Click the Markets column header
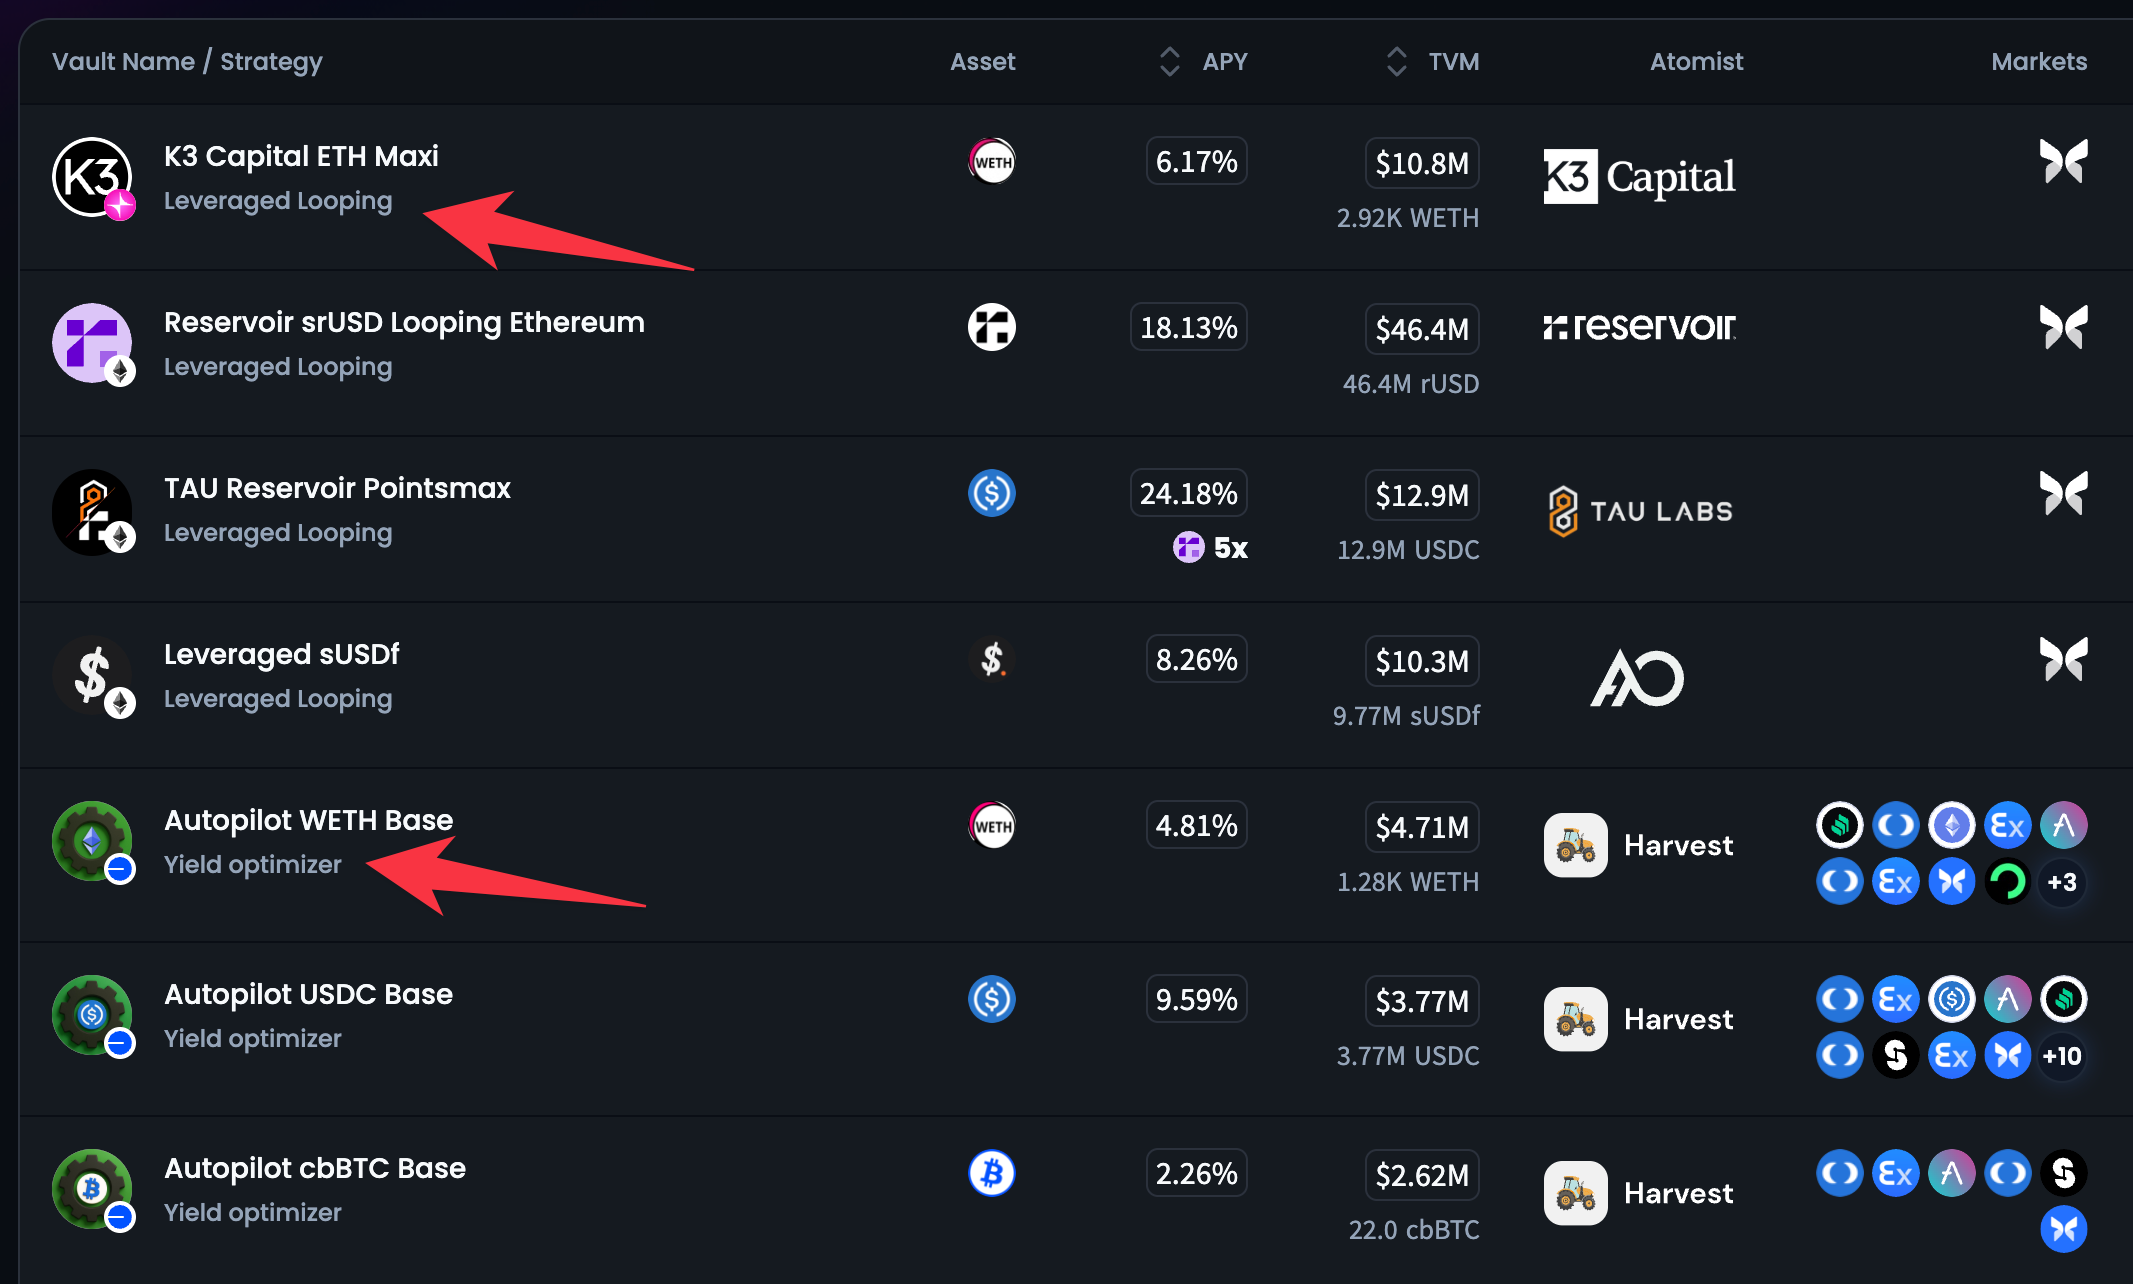The width and height of the screenshot is (2133, 1284). (x=2039, y=62)
